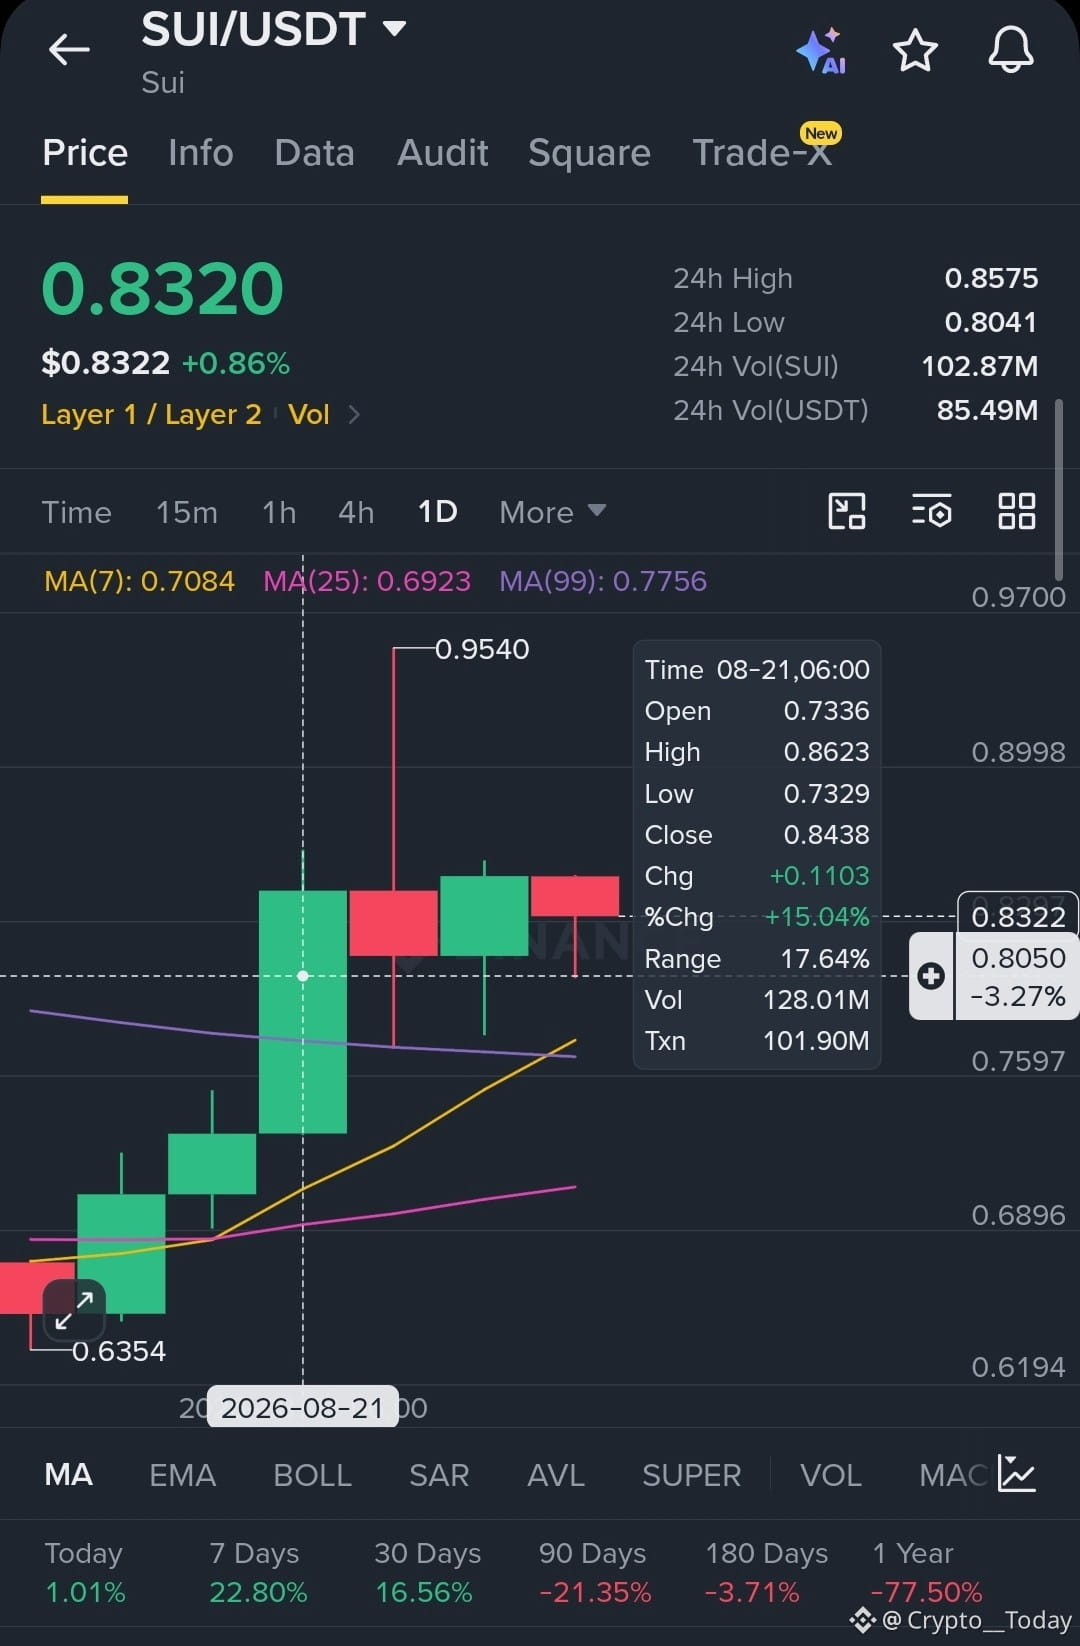Tap the 0.8050 crosshair price label
Viewport: 1080px width, 1646px height.
pyautogui.click(x=1018, y=958)
